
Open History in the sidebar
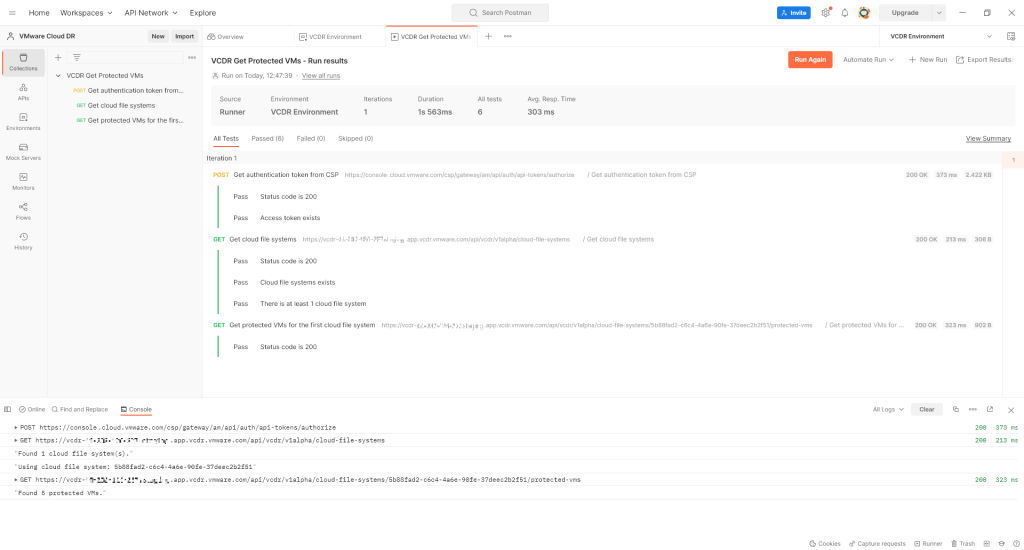[x=24, y=242]
